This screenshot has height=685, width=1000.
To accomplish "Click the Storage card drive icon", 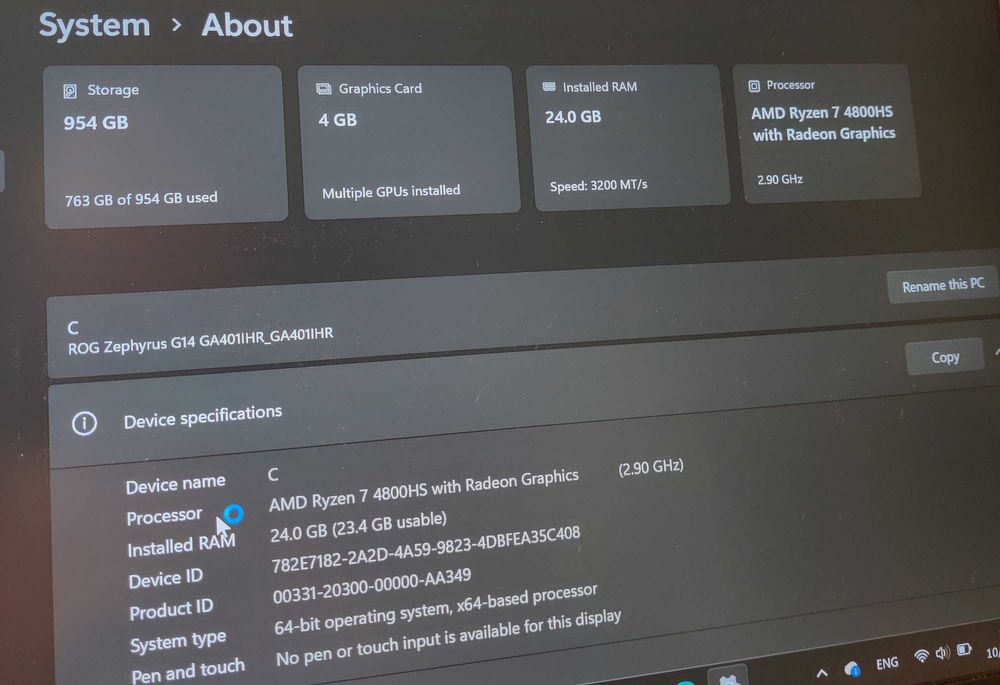I will [x=70, y=91].
